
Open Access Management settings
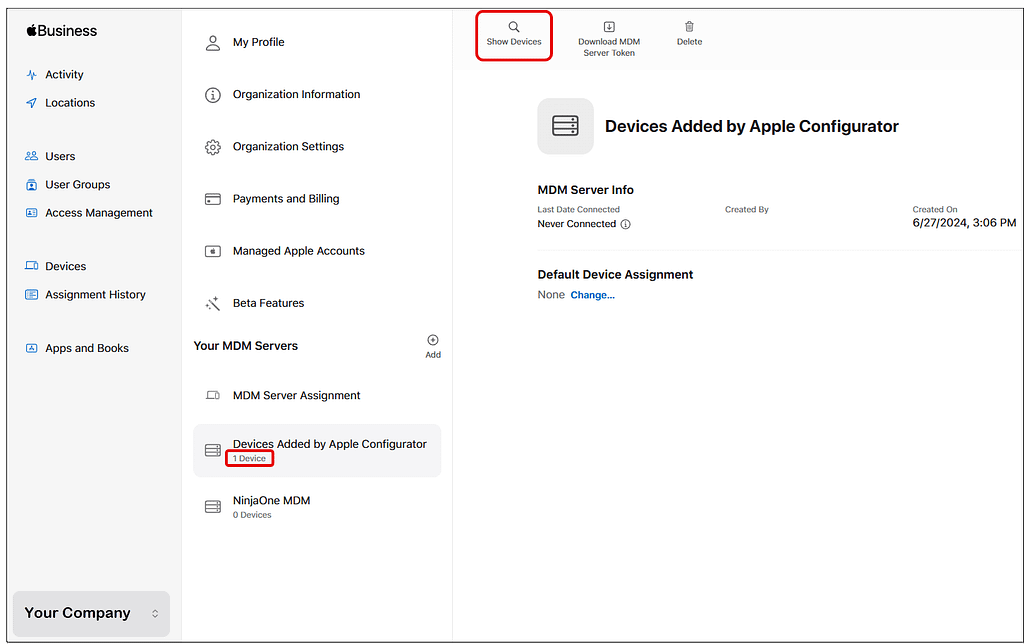click(x=99, y=212)
